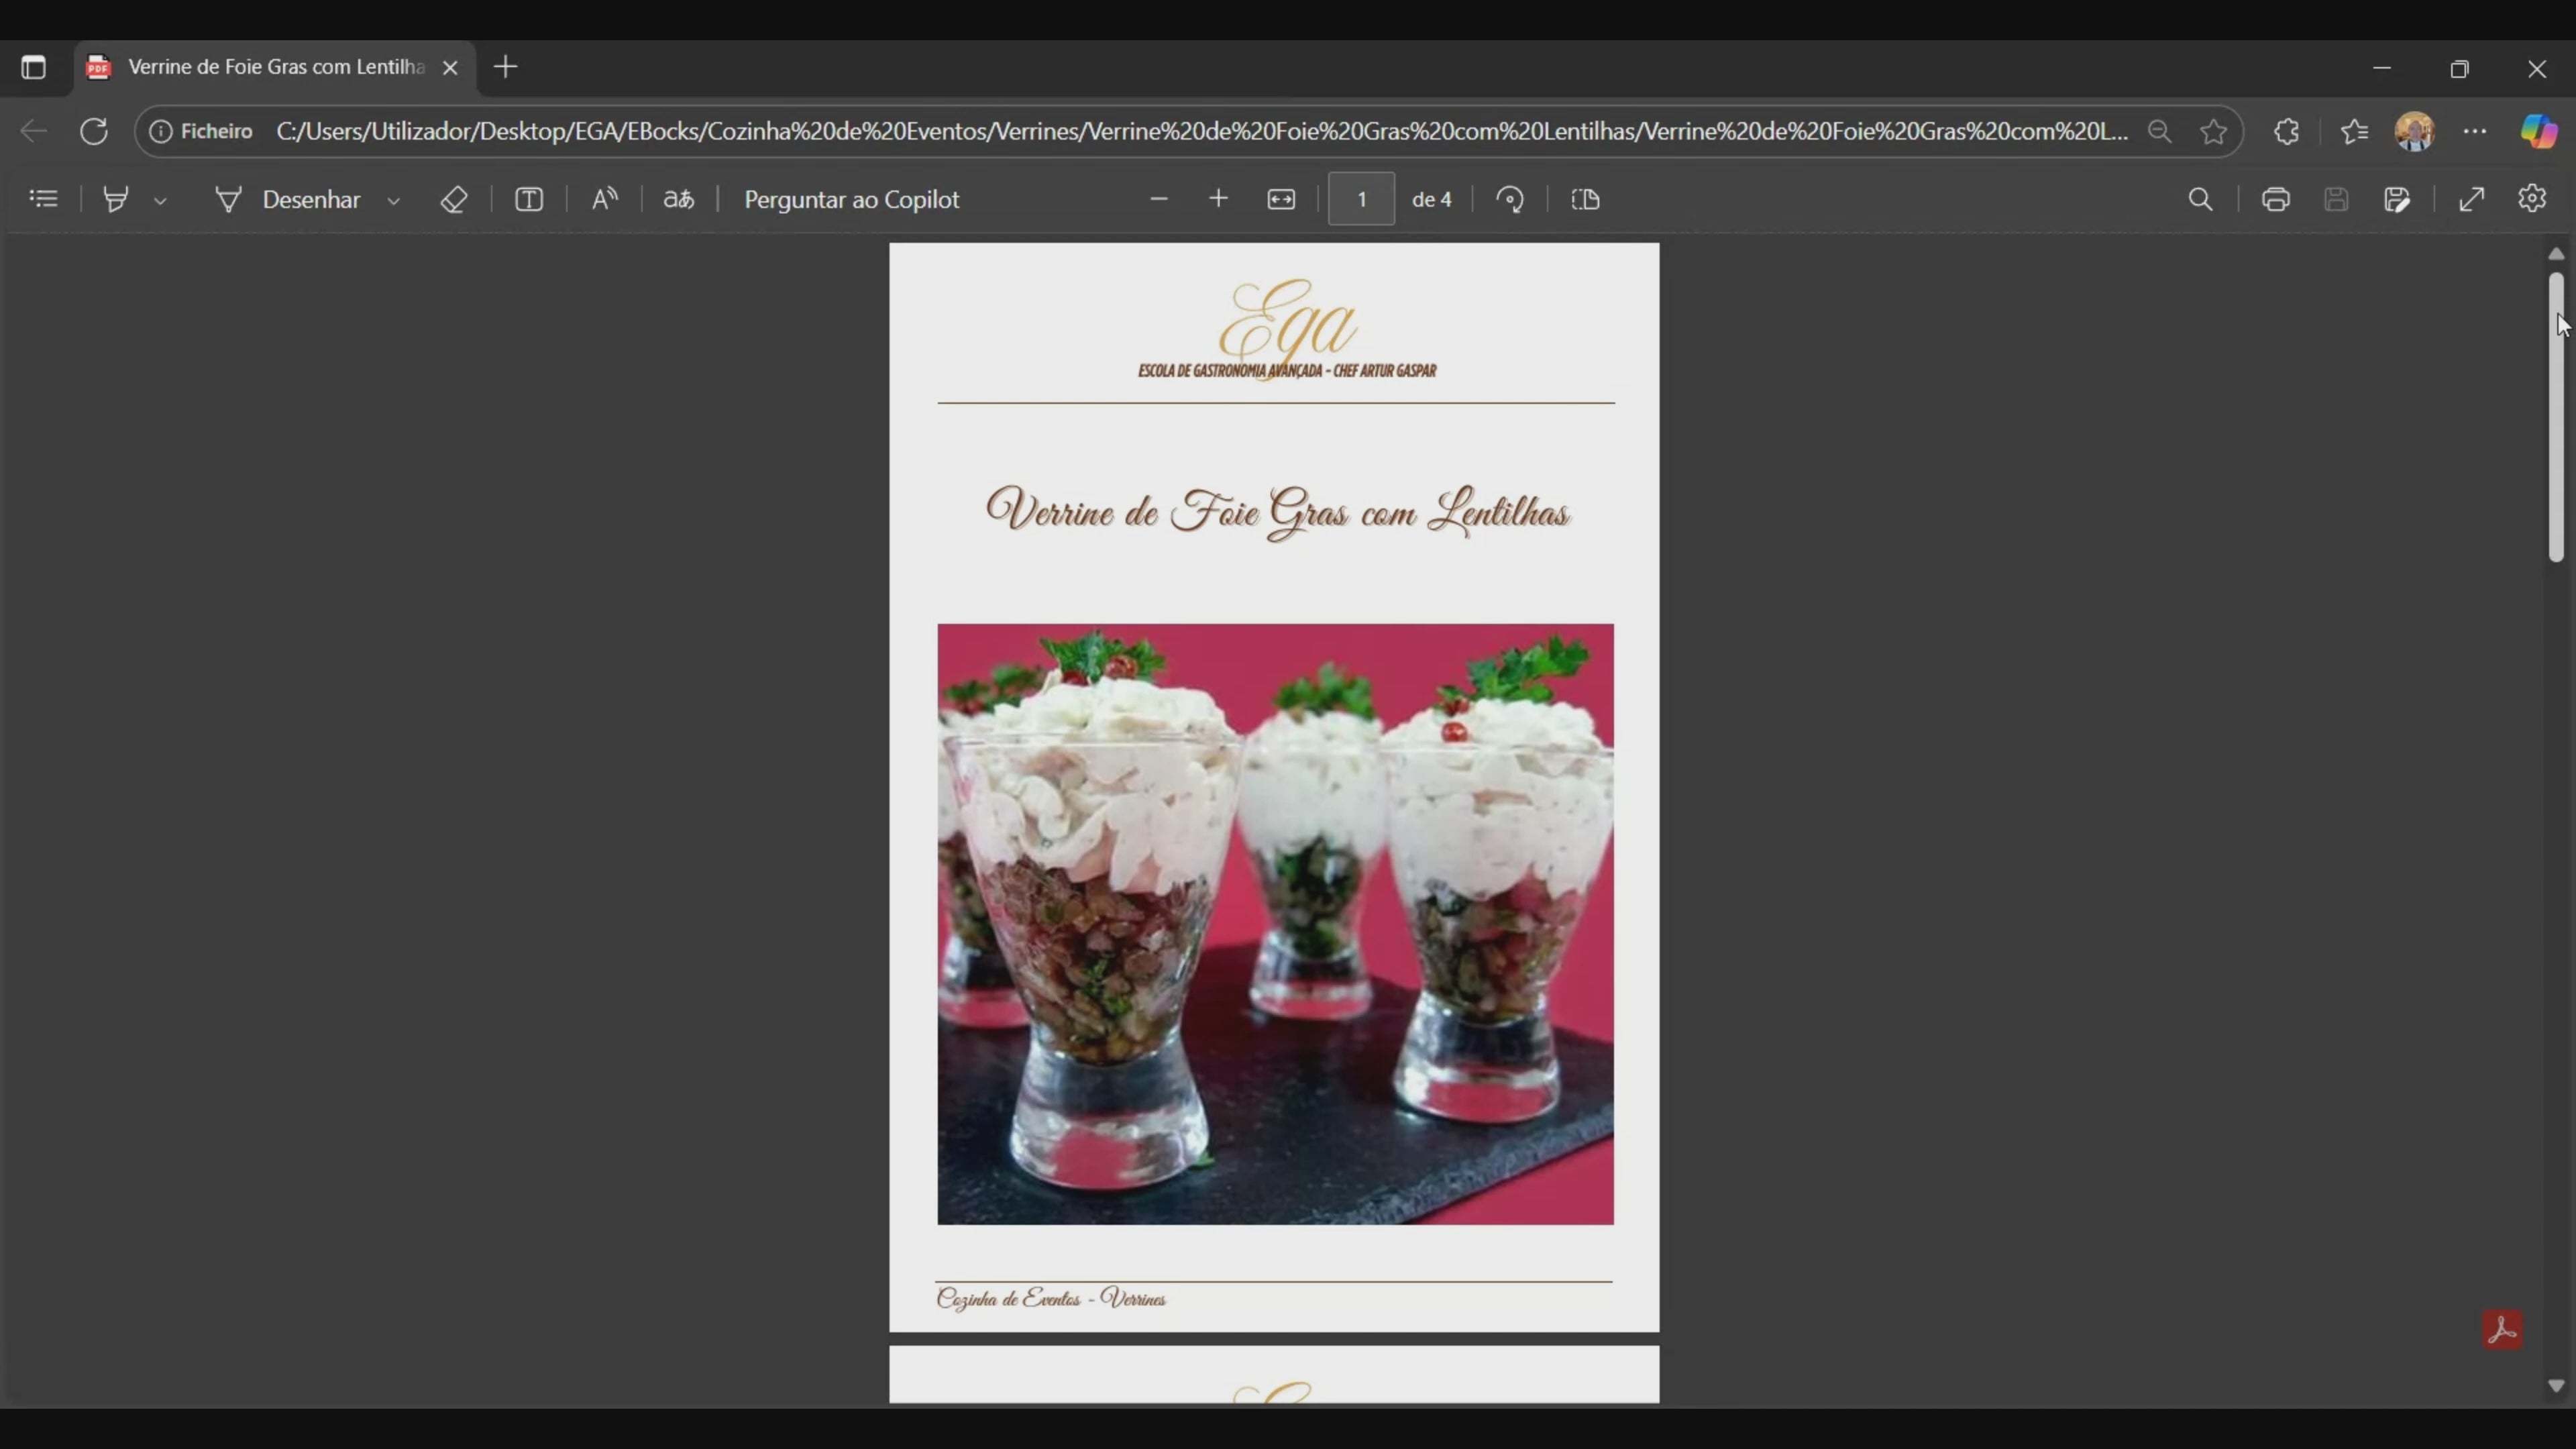Toggle fit to width view
Viewport: 2576px width, 1449px height.
[x=1281, y=199]
